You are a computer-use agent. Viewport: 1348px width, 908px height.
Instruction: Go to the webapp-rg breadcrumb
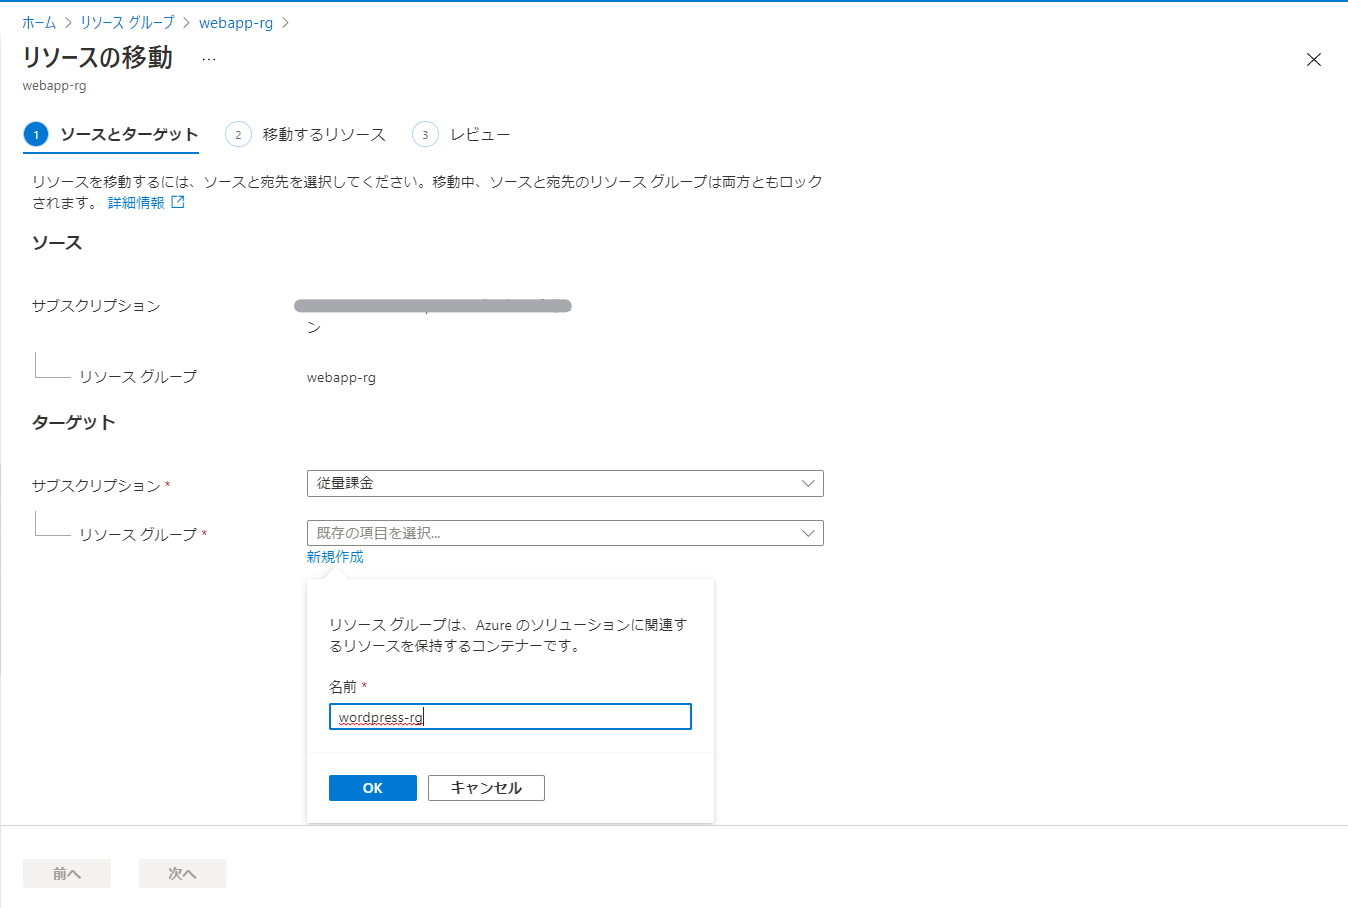(x=236, y=22)
